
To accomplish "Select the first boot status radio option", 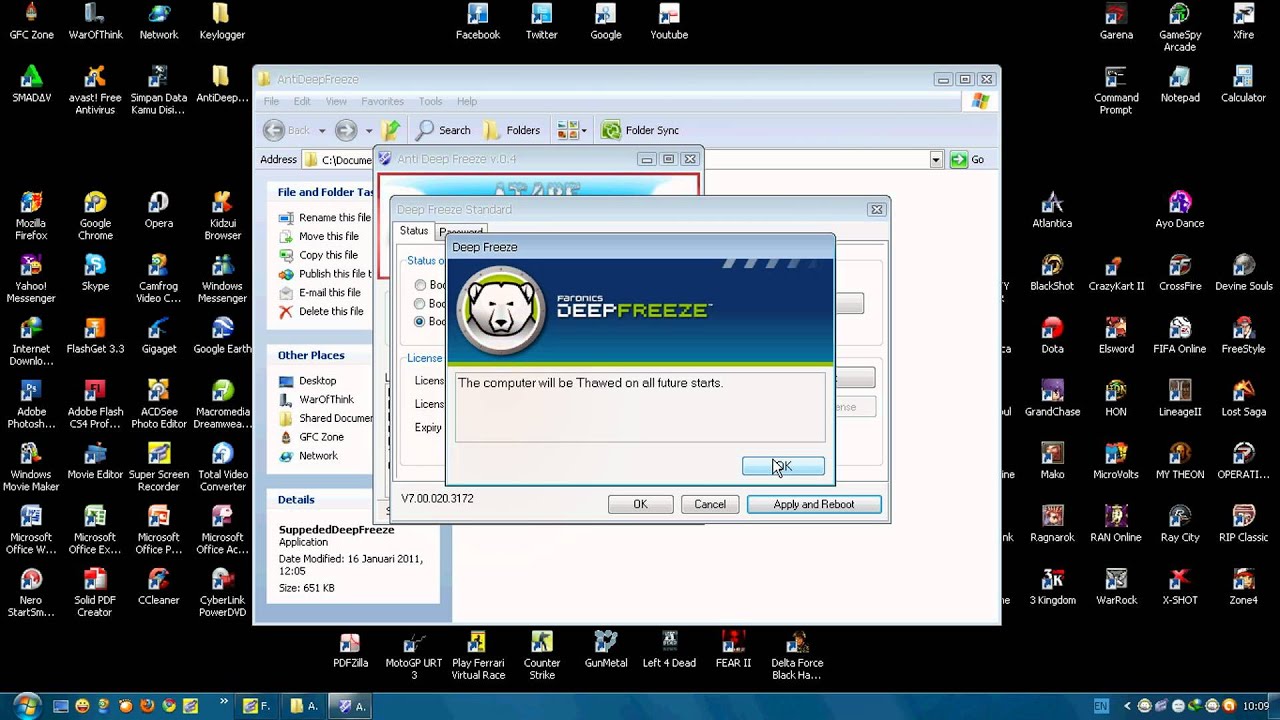I will (x=420, y=286).
